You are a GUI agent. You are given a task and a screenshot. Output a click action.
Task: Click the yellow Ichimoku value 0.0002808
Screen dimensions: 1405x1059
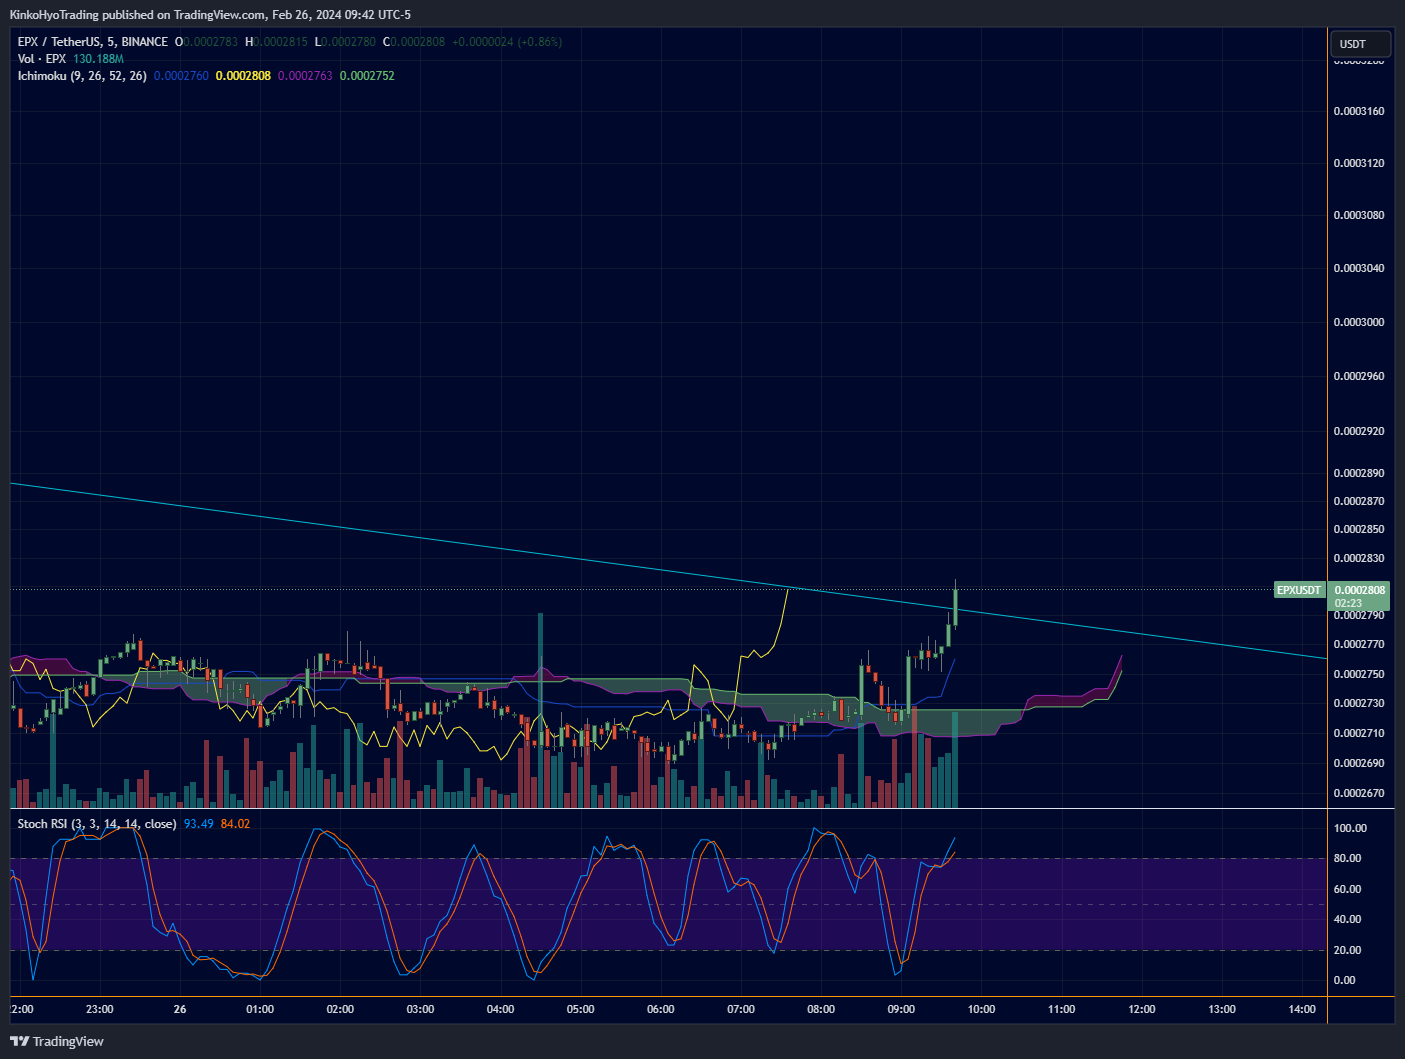(x=243, y=76)
